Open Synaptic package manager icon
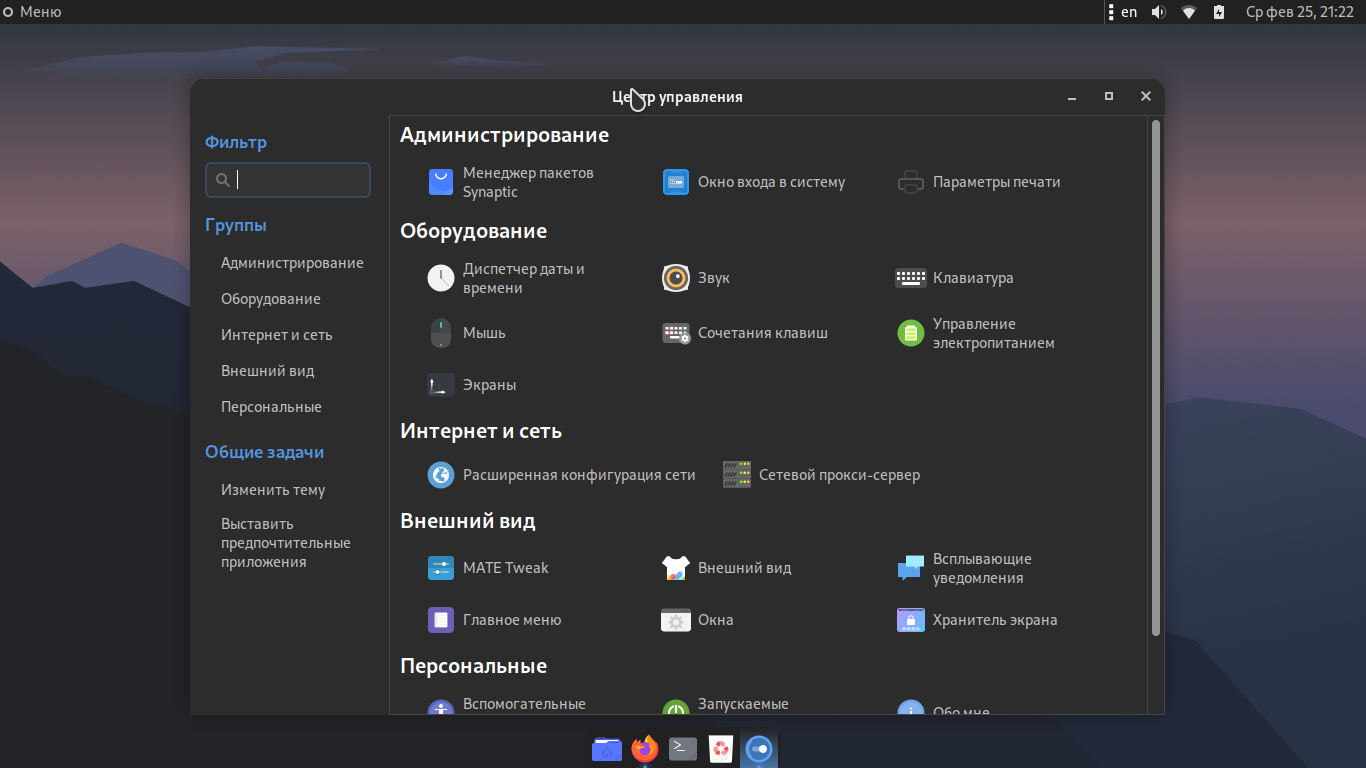The image size is (1366, 768). (x=441, y=182)
